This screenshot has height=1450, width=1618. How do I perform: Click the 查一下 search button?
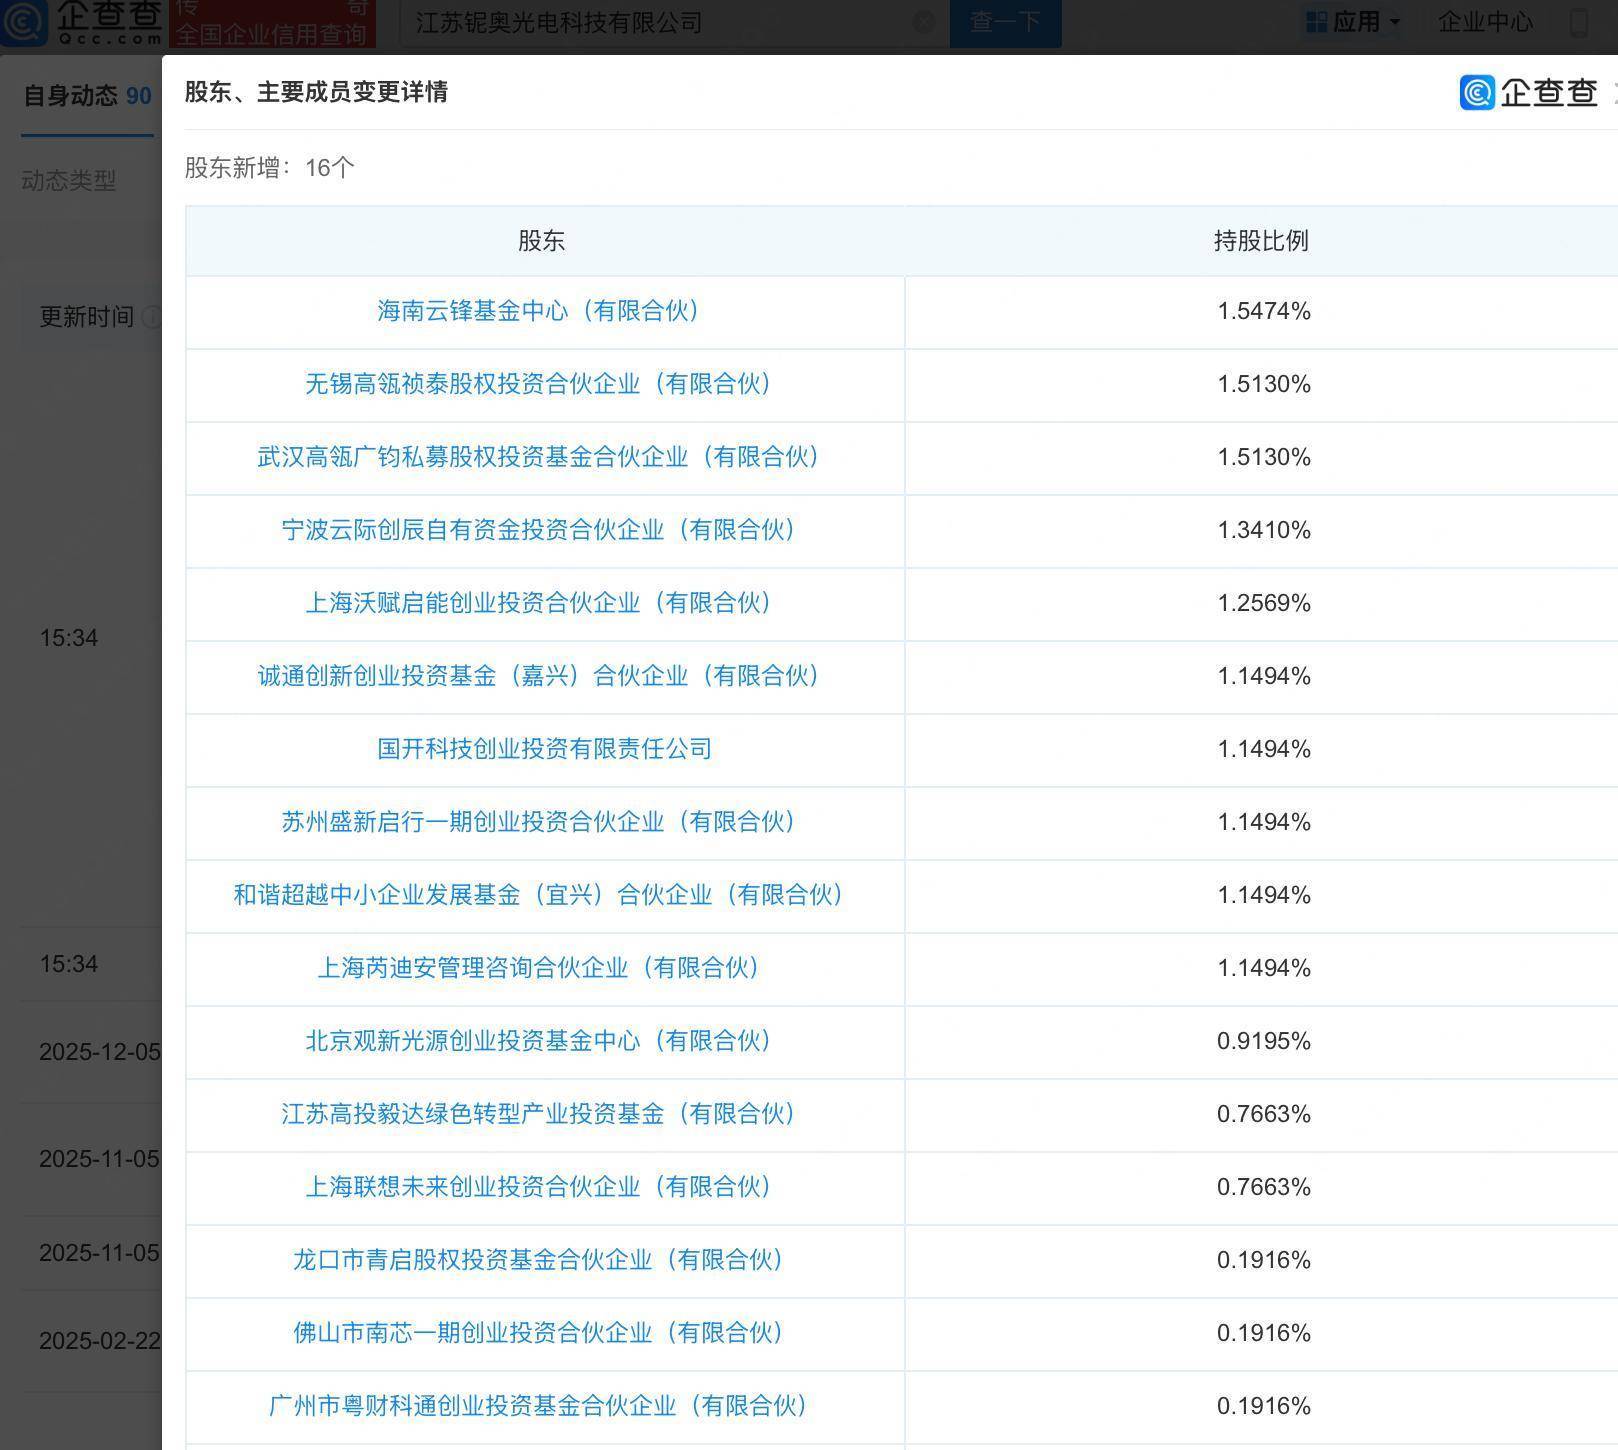(x=1005, y=22)
